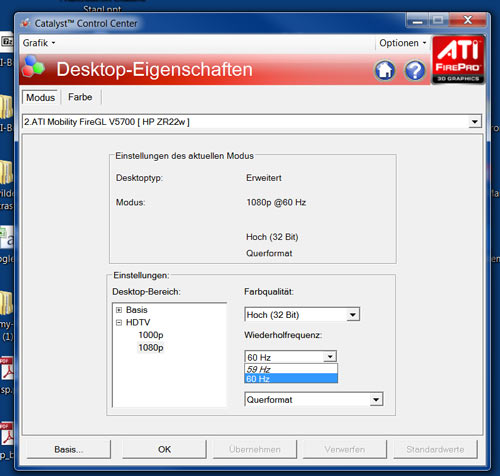Click the Verwerfen button
Screen dimensions: 500x476
coord(345,449)
